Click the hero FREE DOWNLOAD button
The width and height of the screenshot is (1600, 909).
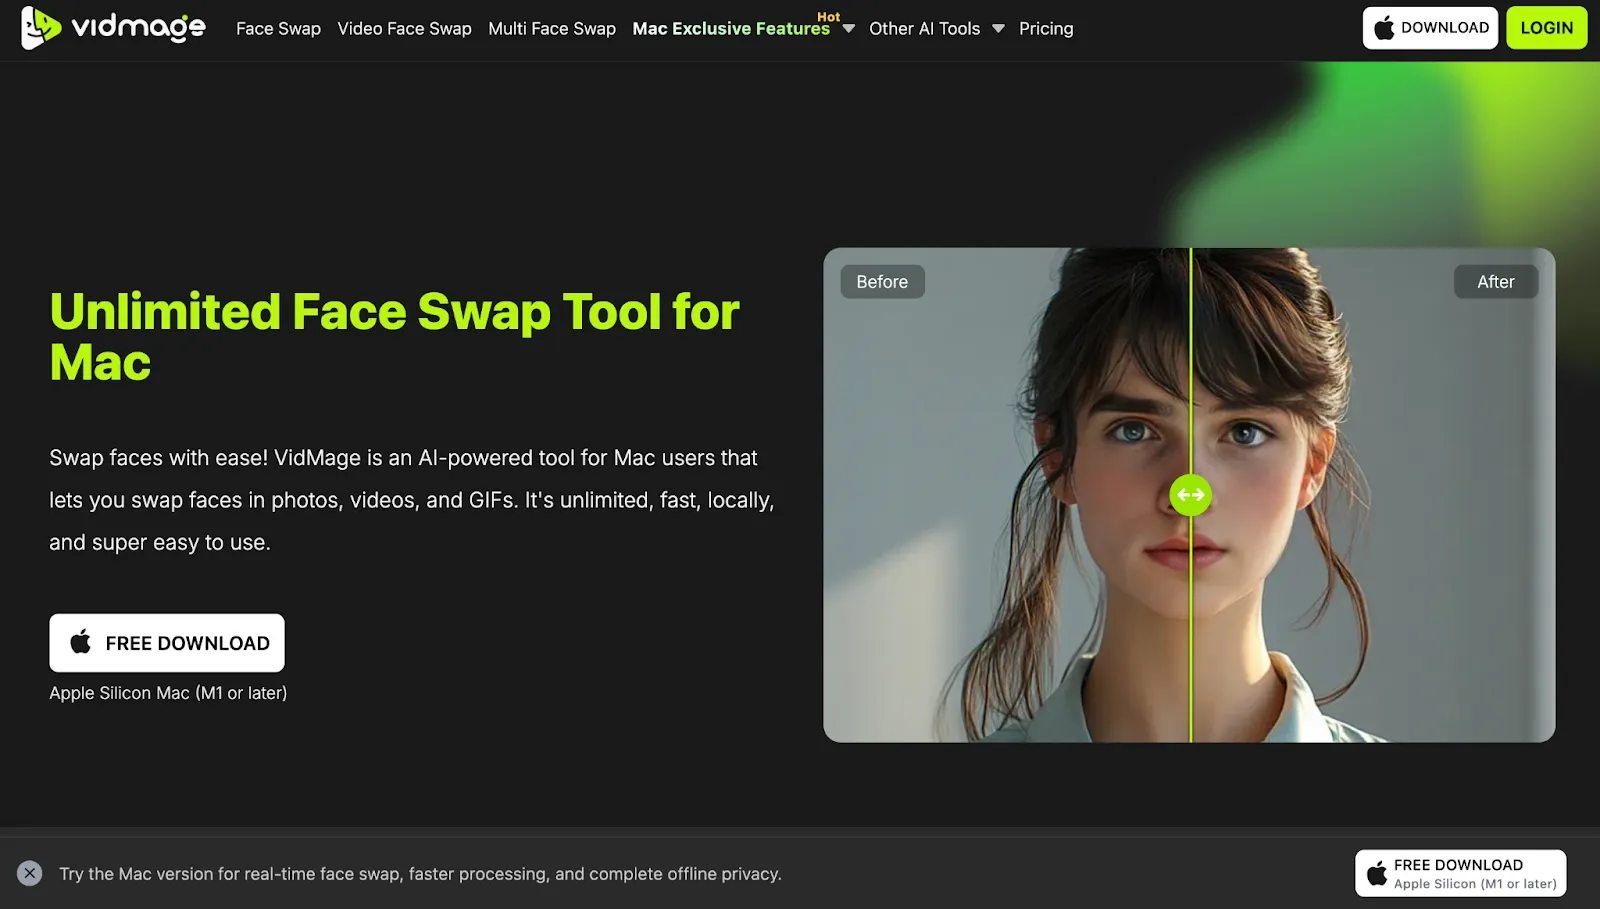pyautogui.click(x=167, y=643)
